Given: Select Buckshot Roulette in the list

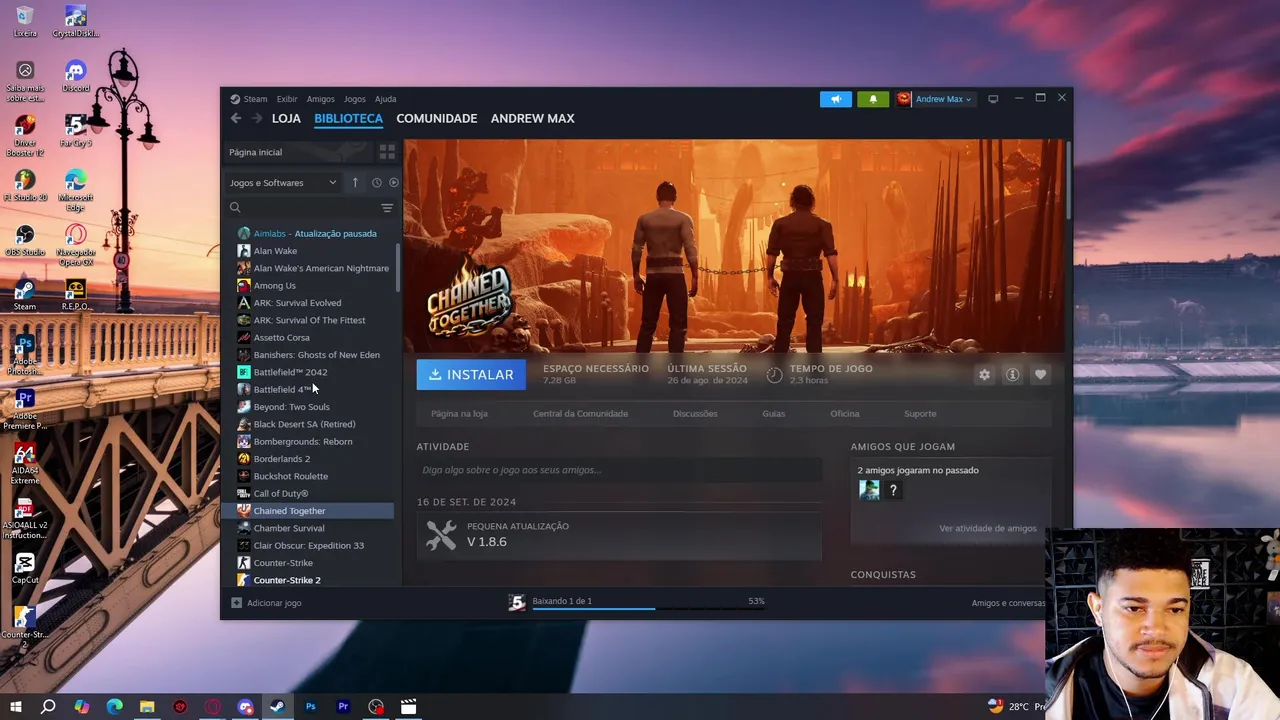Looking at the screenshot, I should point(315,476).
